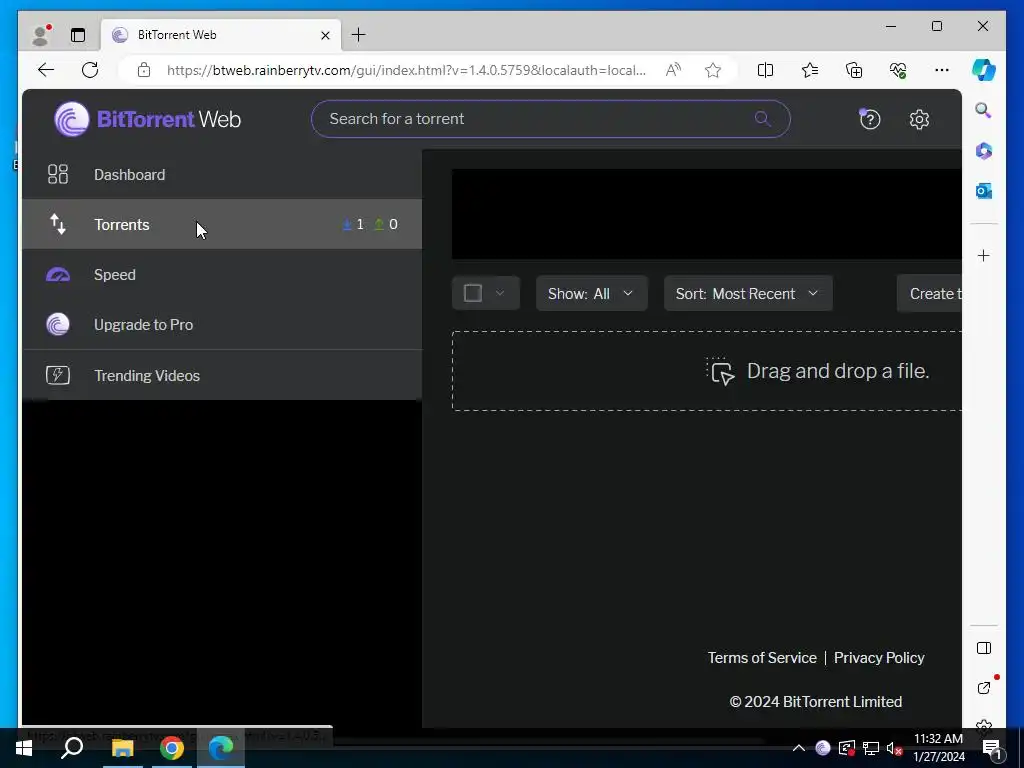Open the Privacy Policy link
The height and width of the screenshot is (768, 1024).
point(879,658)
